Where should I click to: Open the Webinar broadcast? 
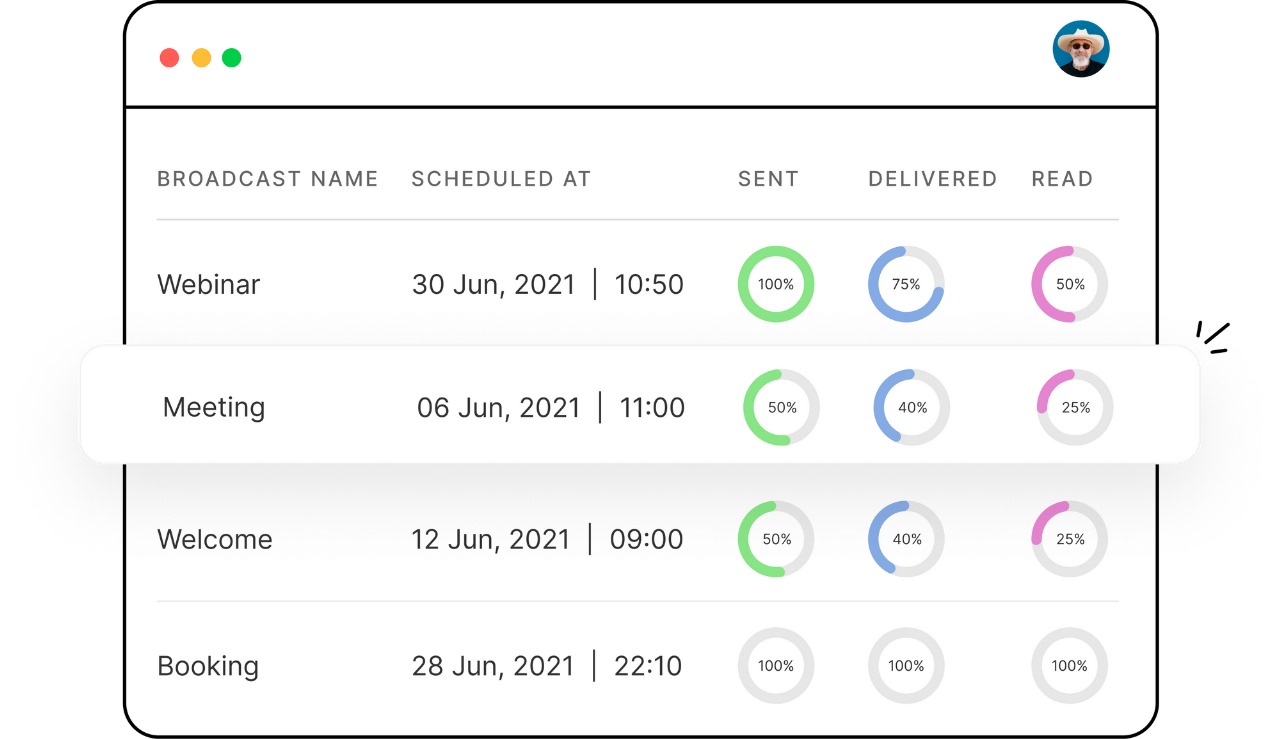point(208,284)
